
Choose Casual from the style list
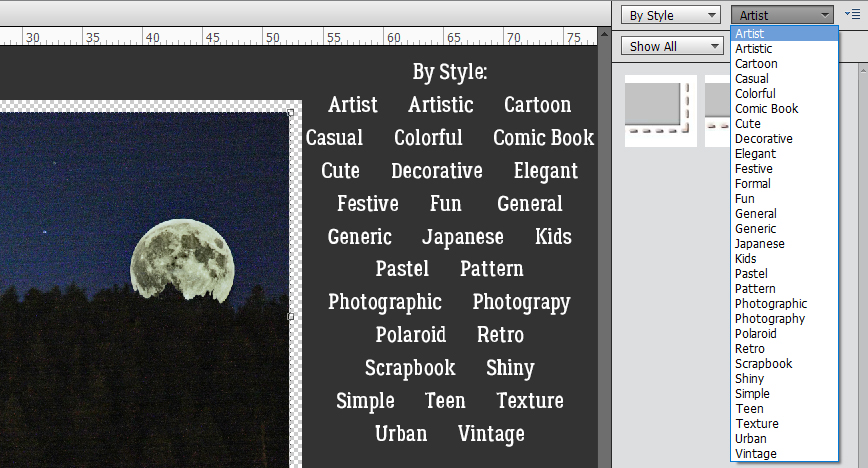[784, 79]
